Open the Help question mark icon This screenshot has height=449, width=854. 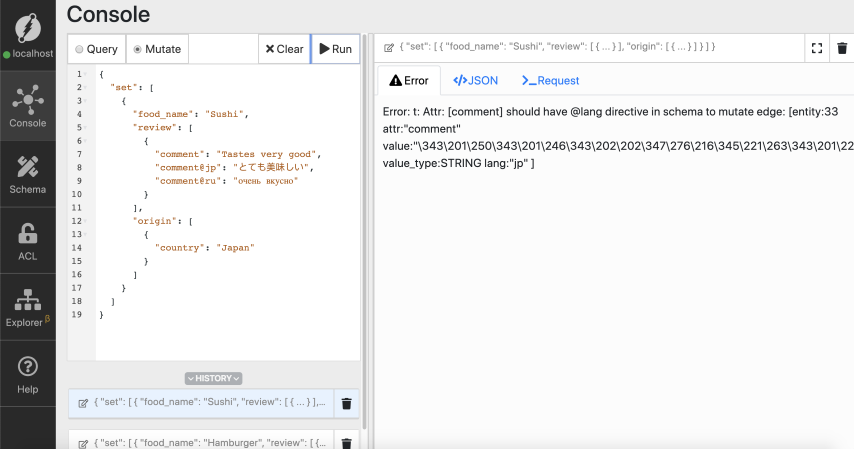(28, 372)
